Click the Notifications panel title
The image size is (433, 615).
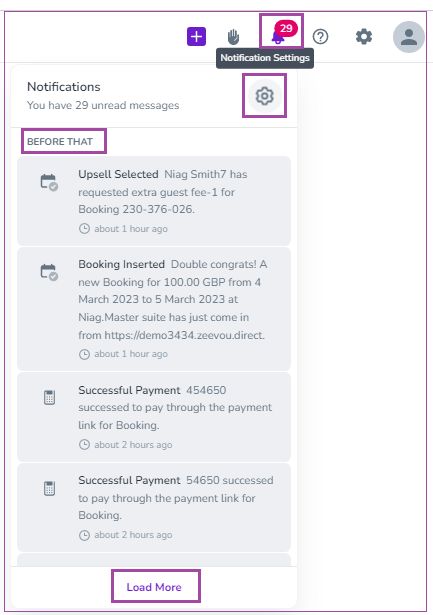point(64,87)
